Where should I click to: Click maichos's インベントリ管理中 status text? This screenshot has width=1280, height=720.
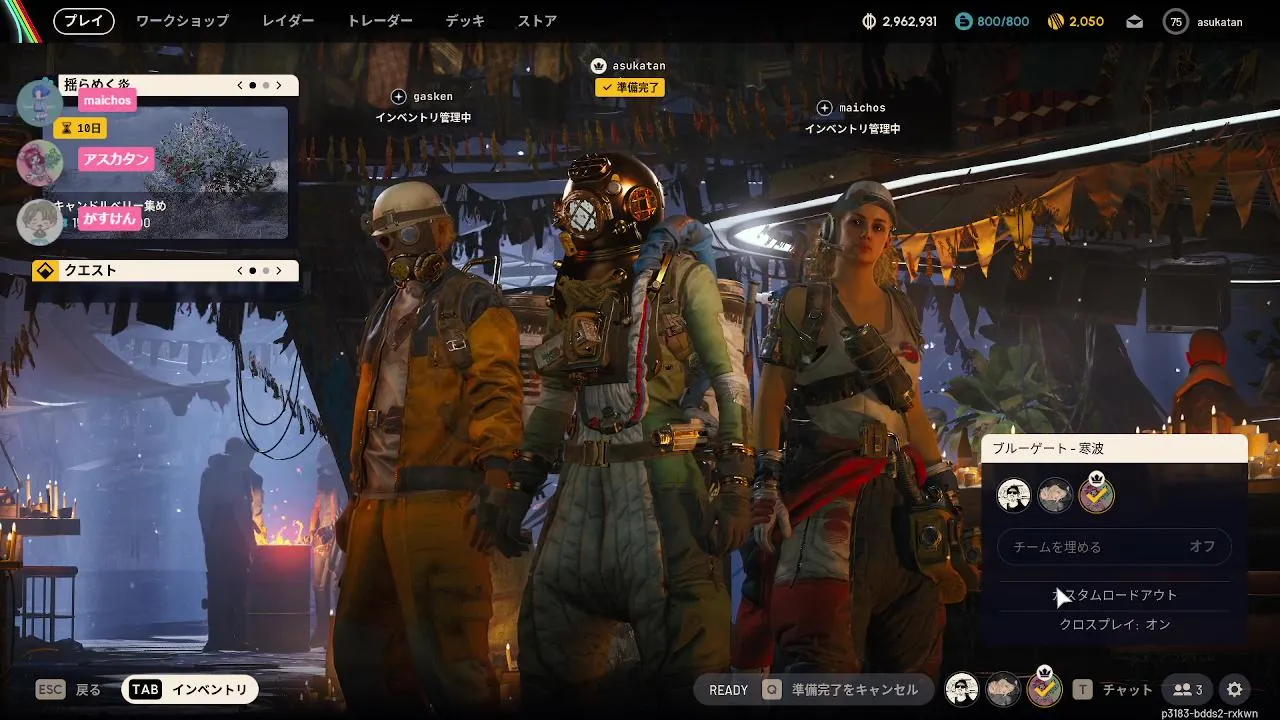point(853,128)
